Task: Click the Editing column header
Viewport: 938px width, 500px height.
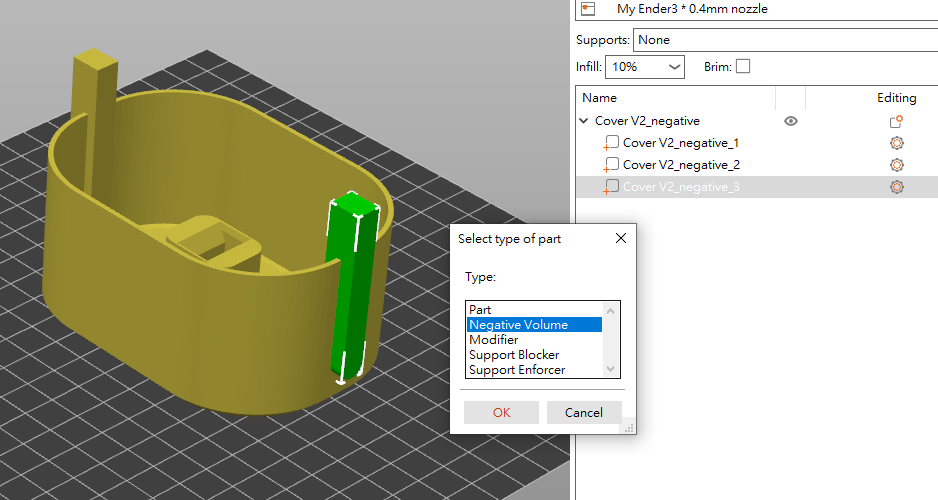Action: [x=896, y=98]
